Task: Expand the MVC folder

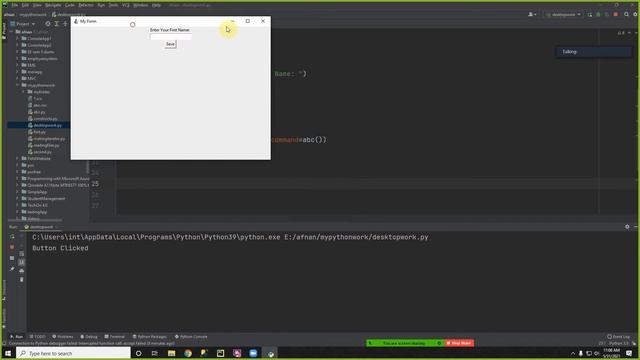Action: [x=18, y=78]
